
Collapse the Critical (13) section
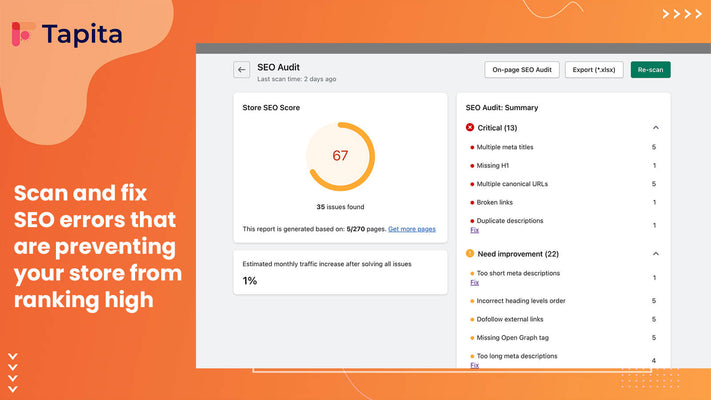tap(655, 128)
